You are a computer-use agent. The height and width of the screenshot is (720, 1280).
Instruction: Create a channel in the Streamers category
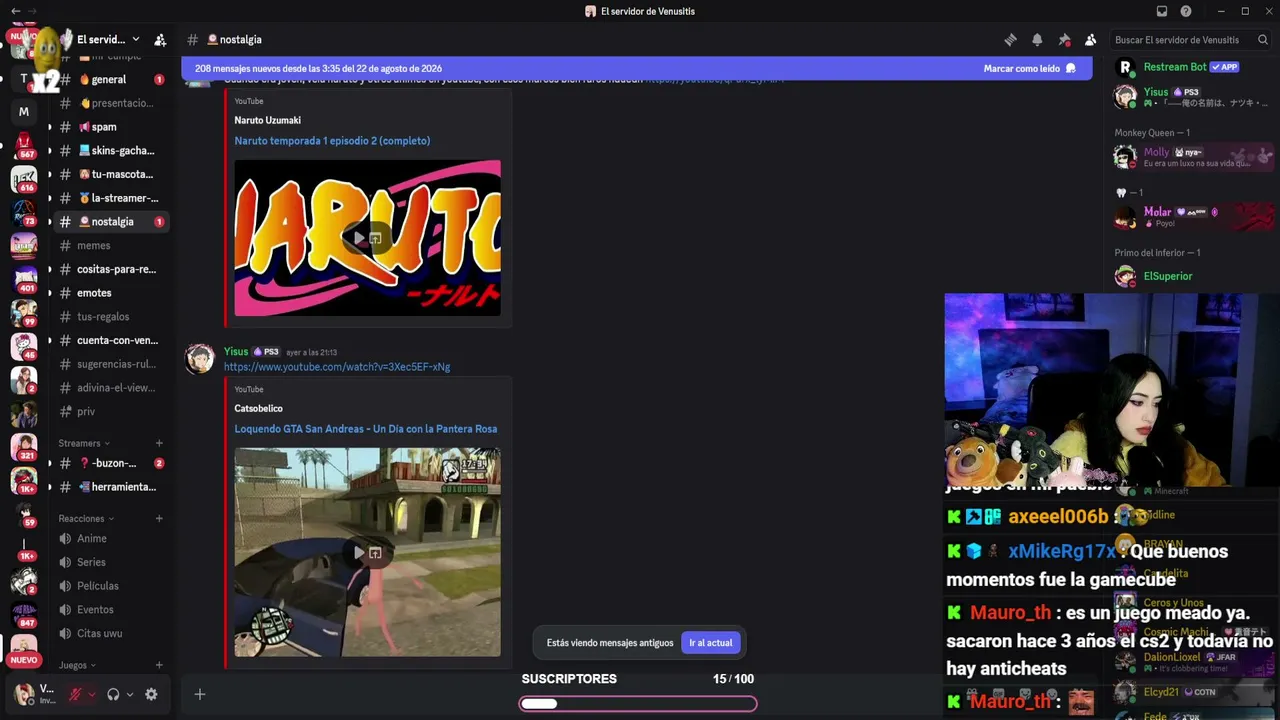click(159, 443)
